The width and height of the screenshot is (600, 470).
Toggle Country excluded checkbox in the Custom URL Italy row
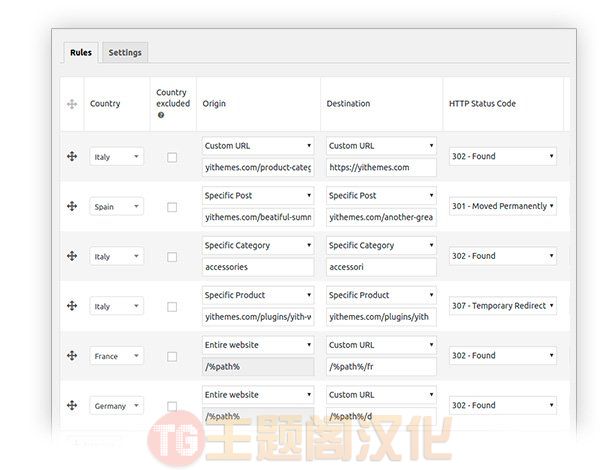(172, 157)
